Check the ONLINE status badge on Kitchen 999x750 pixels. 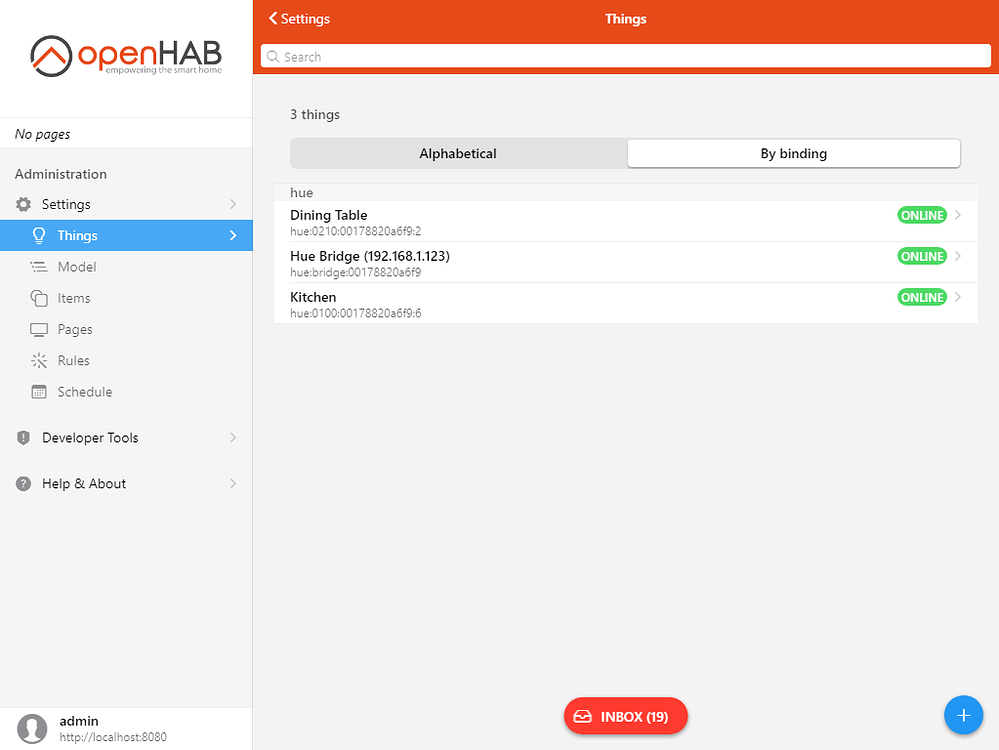point(921,297)
